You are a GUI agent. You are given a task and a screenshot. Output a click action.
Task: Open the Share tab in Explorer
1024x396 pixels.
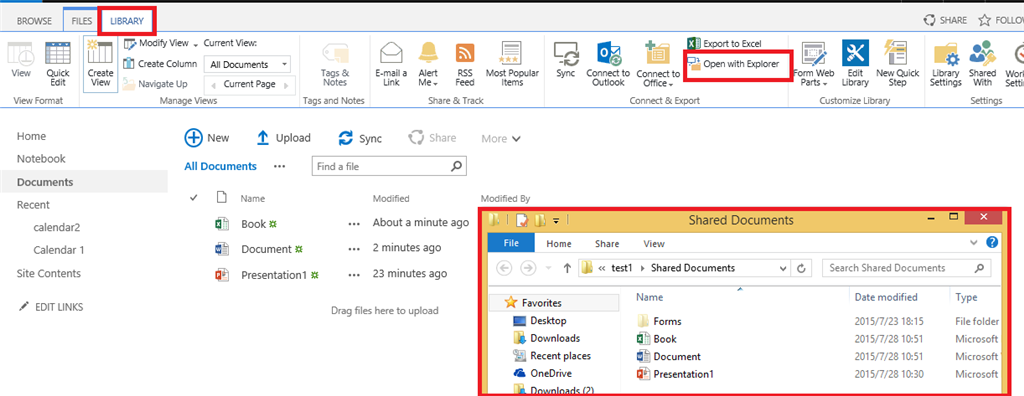click(x=607, y=244)
